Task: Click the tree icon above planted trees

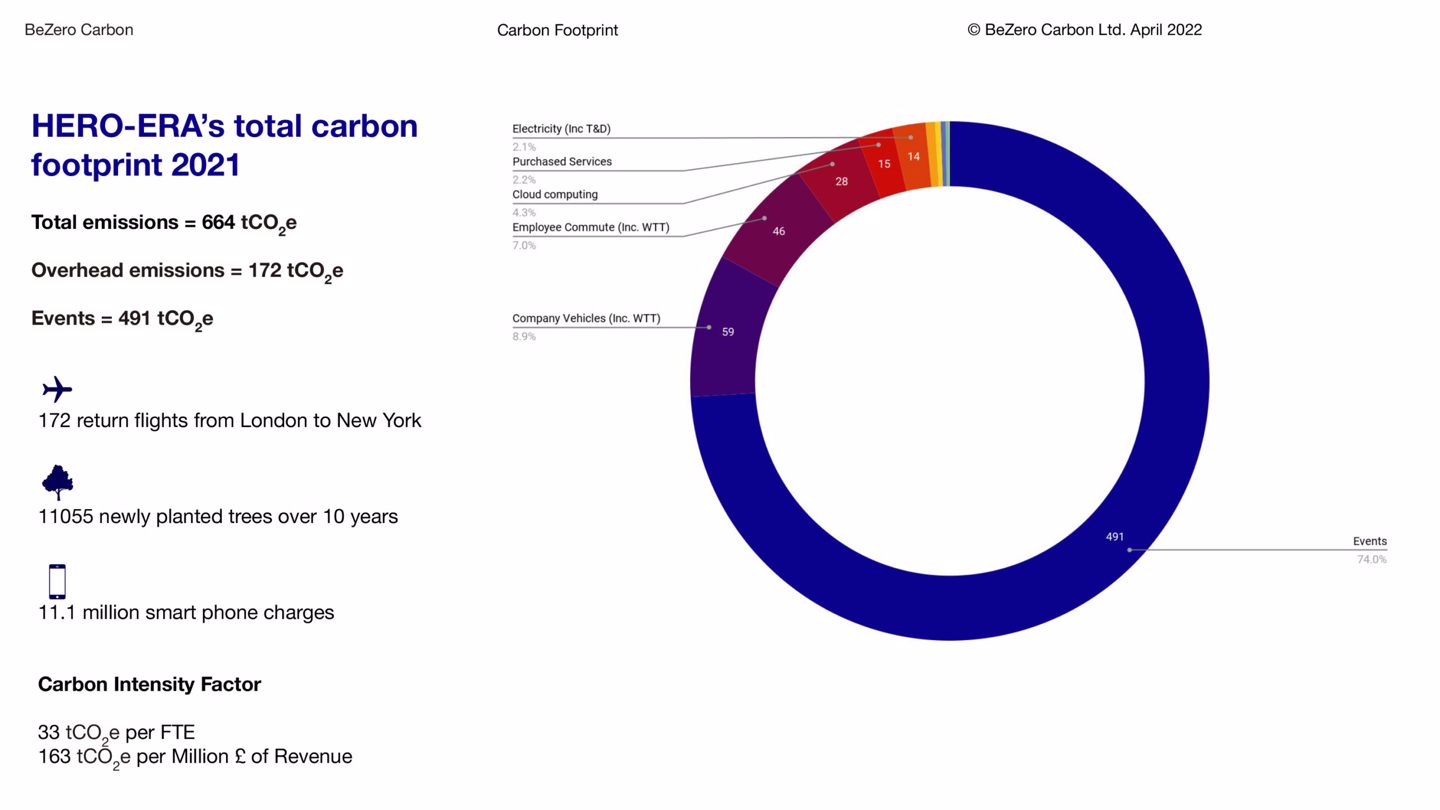Action: [57, 483]
